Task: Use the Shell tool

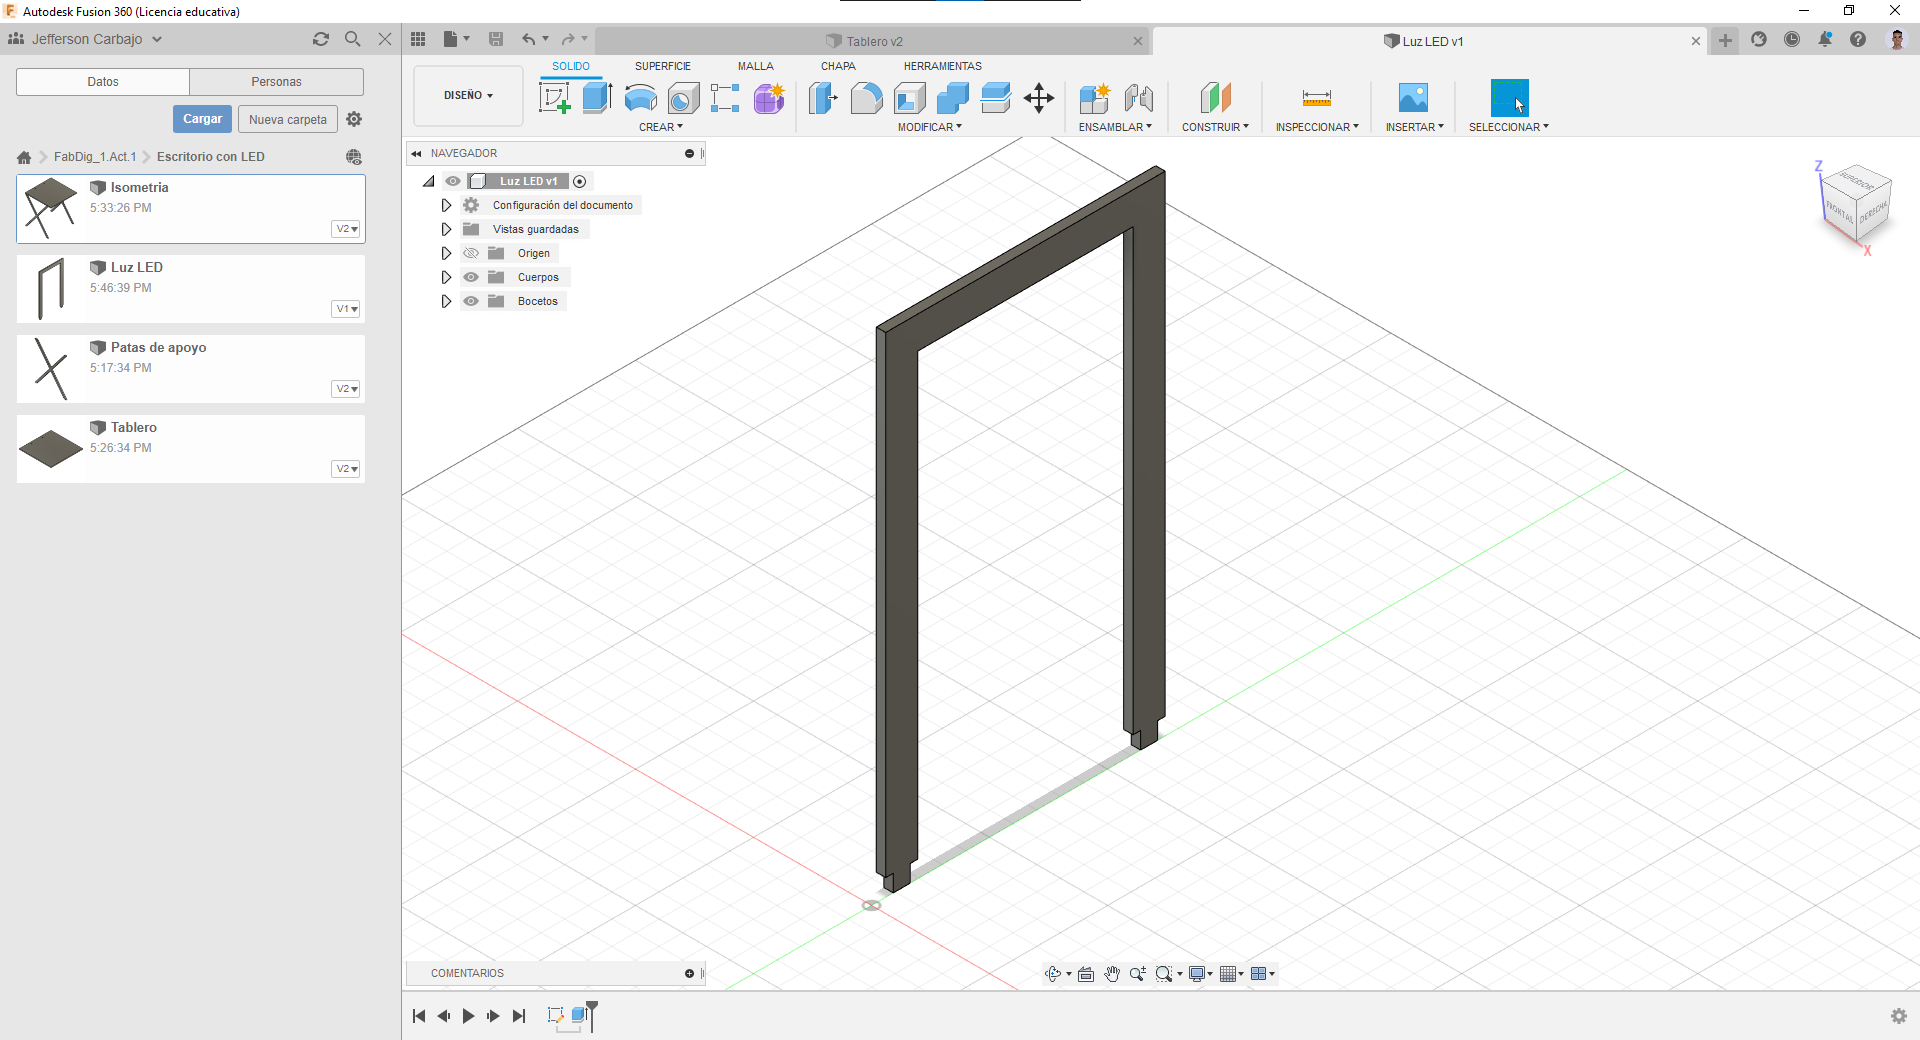Action: coord(909,98)
